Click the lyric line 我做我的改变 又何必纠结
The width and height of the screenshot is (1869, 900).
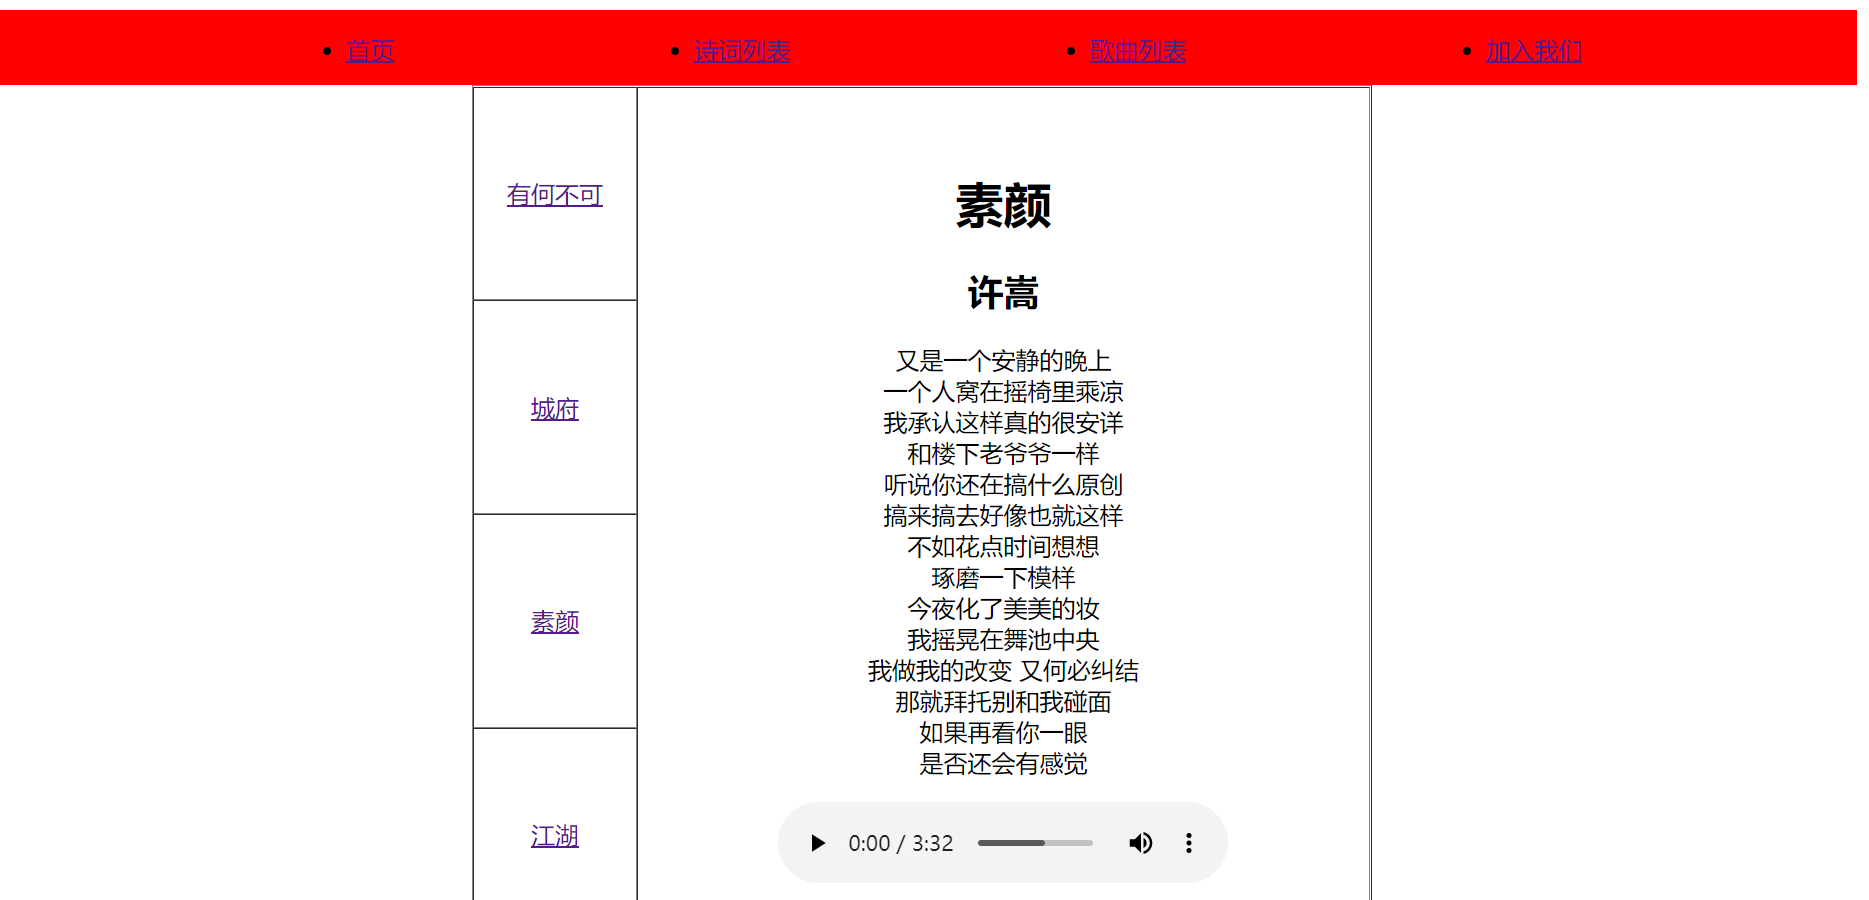click(1004, 671)
